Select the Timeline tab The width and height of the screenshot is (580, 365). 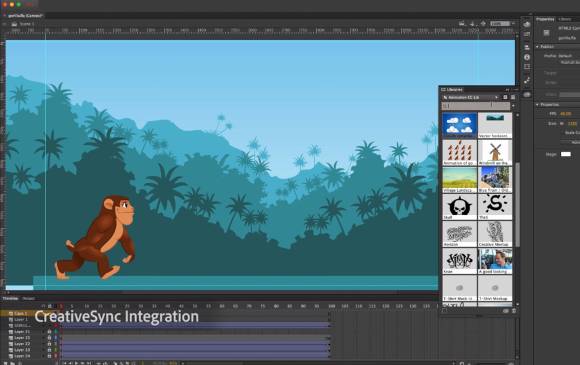click(10, 298)
